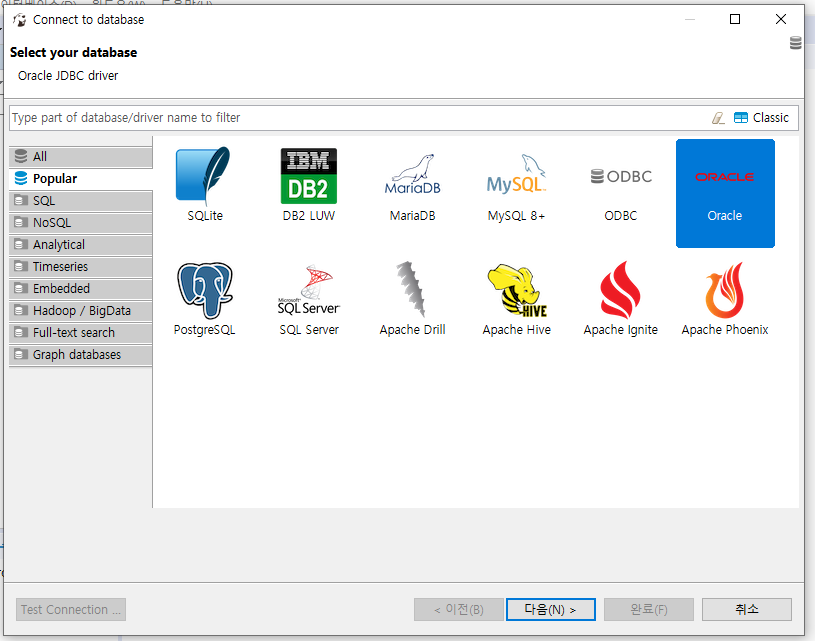Select the Oracle database tile
This screenshot has width=815, height=641.
click(x=725, y=193)
